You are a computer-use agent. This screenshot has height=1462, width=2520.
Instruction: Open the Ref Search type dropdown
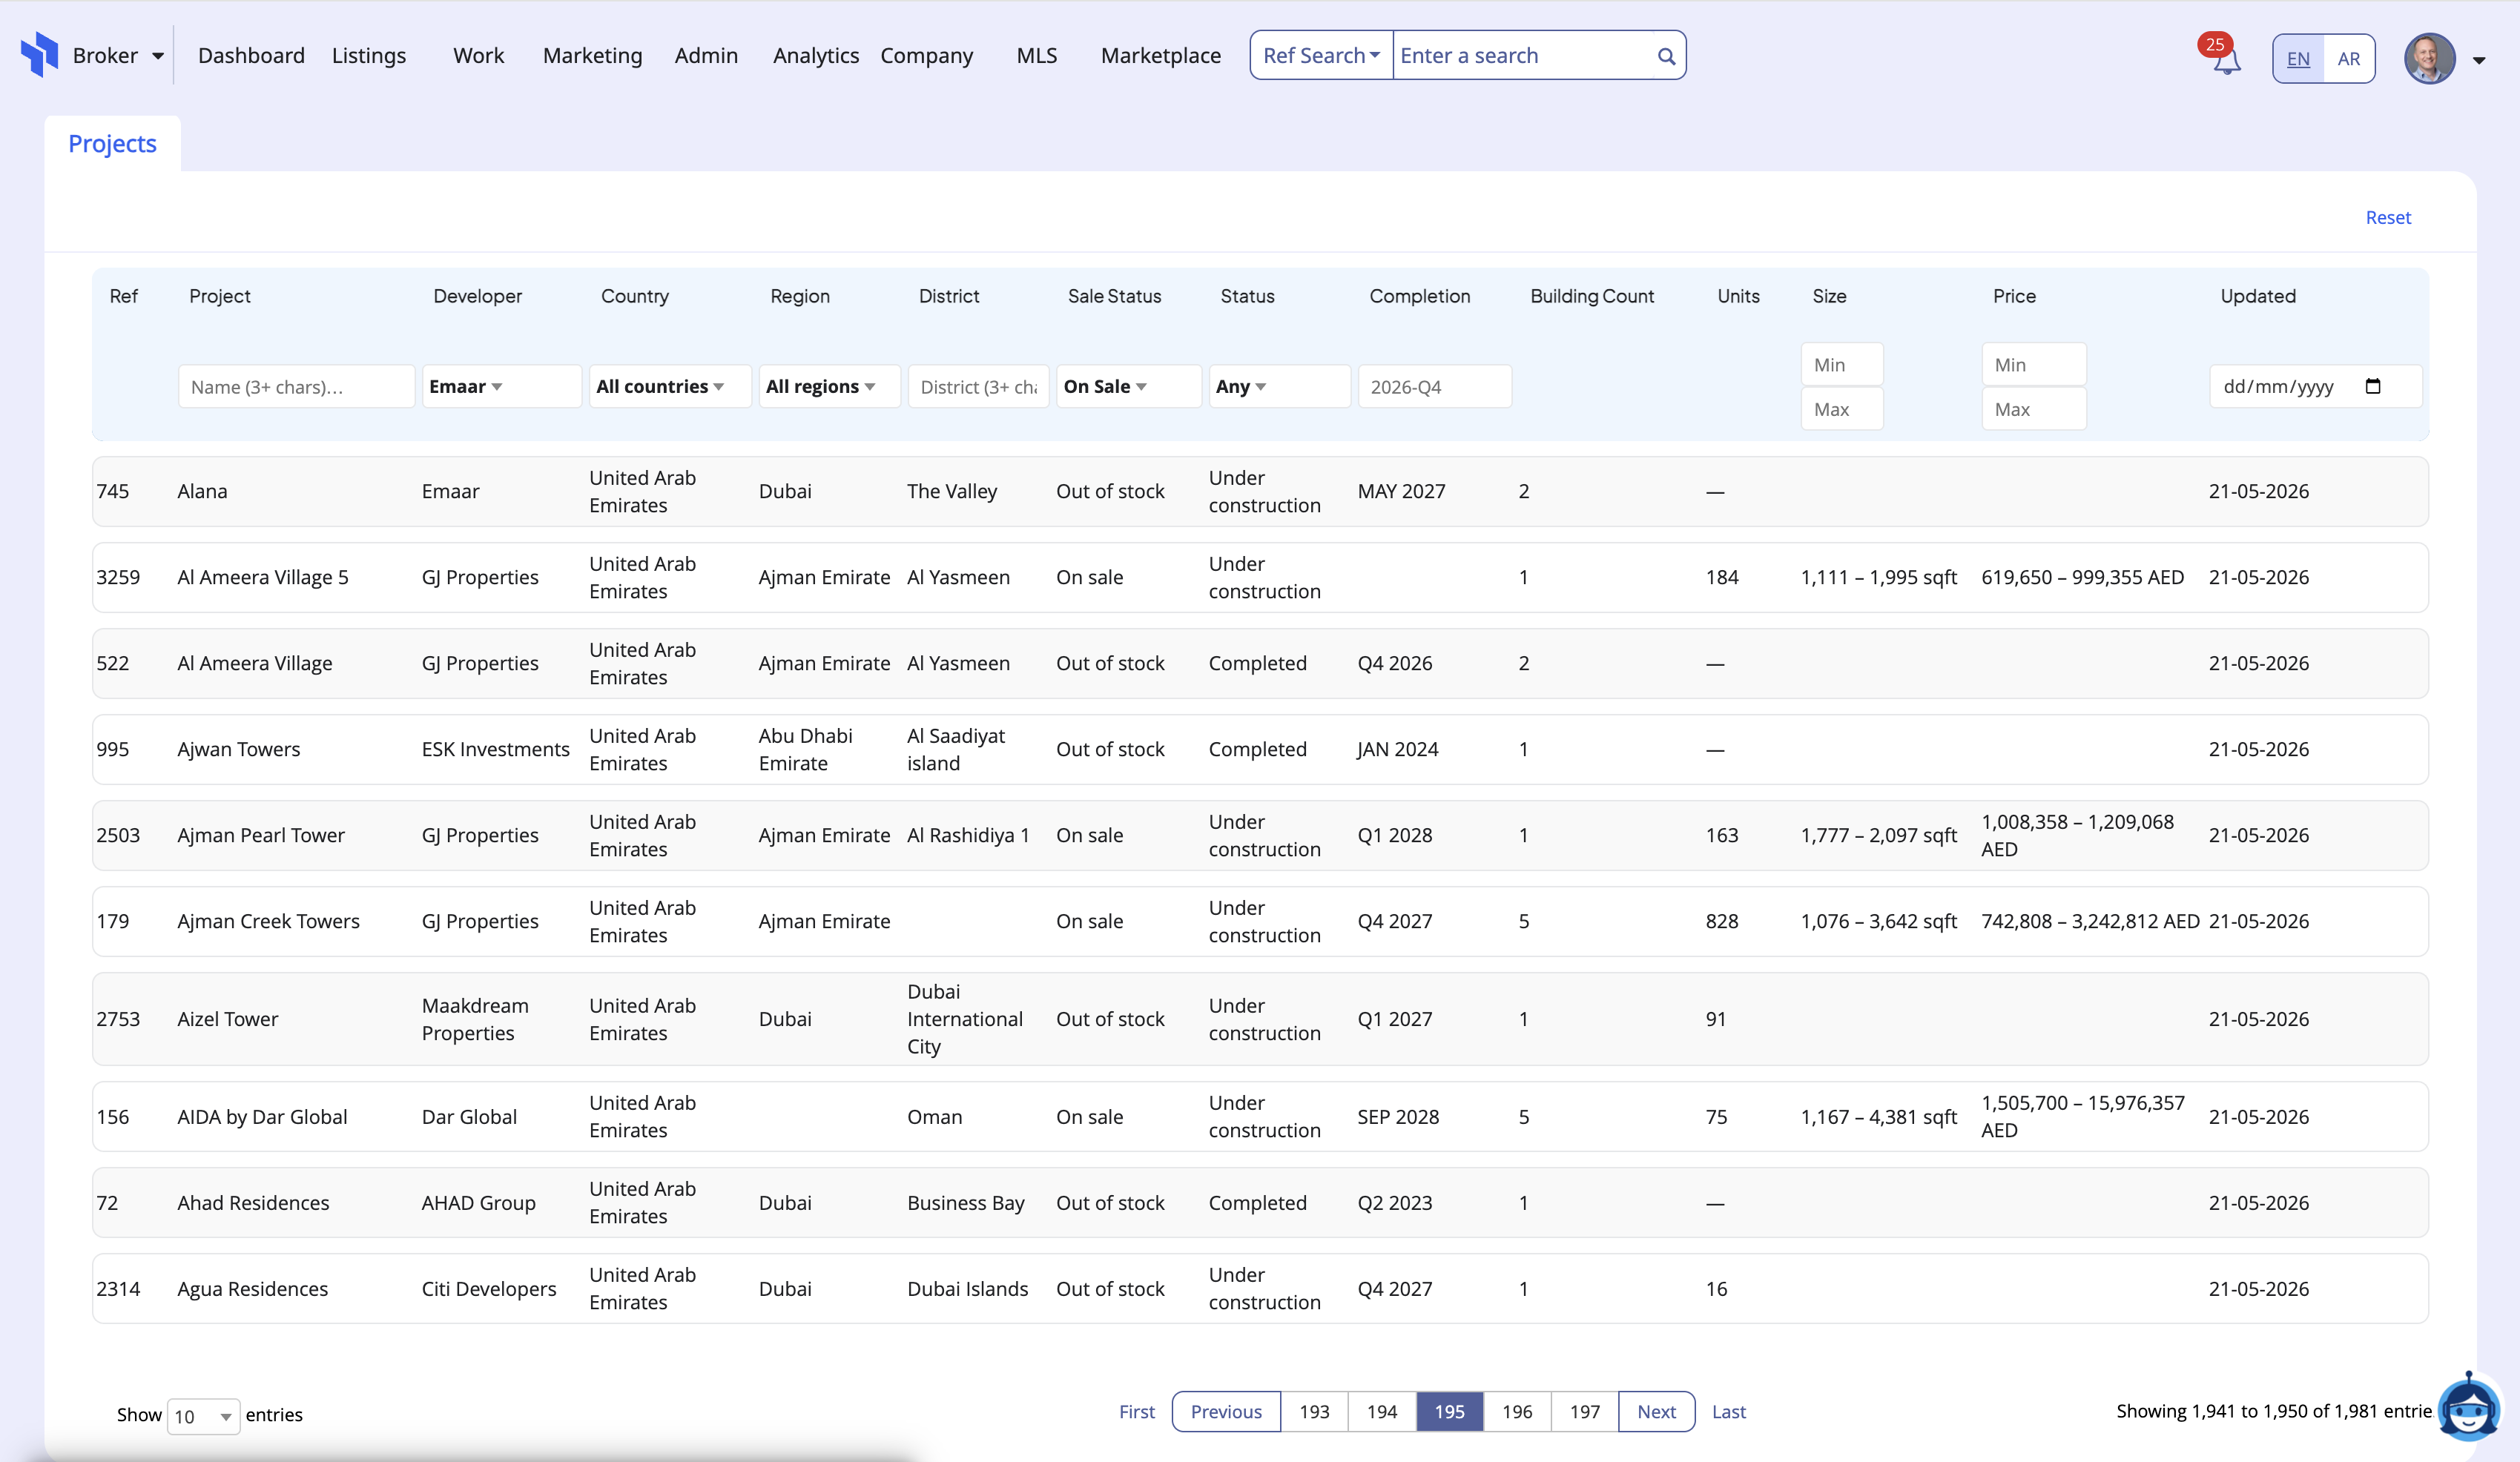point(1321,56)
